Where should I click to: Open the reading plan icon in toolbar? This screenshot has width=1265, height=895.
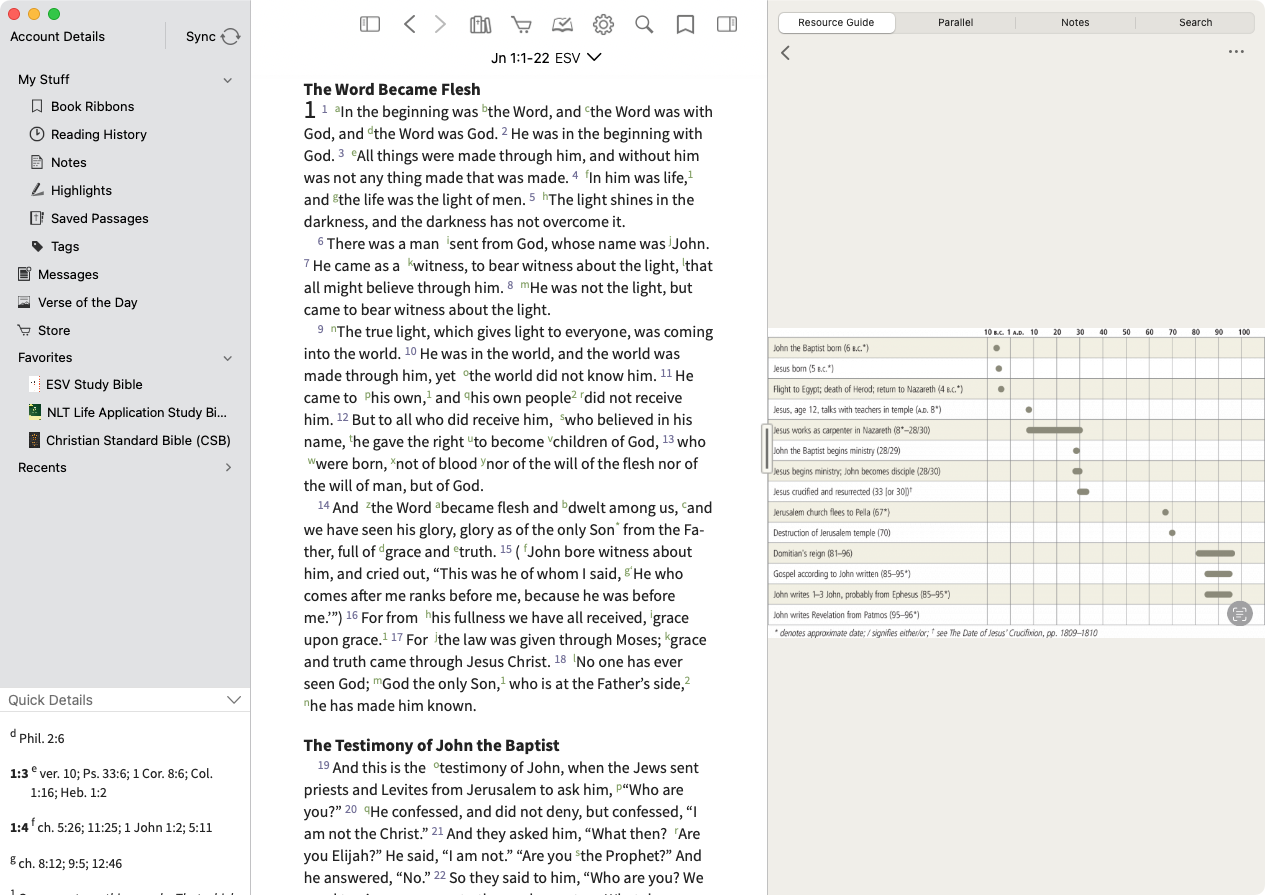point(562,25)
